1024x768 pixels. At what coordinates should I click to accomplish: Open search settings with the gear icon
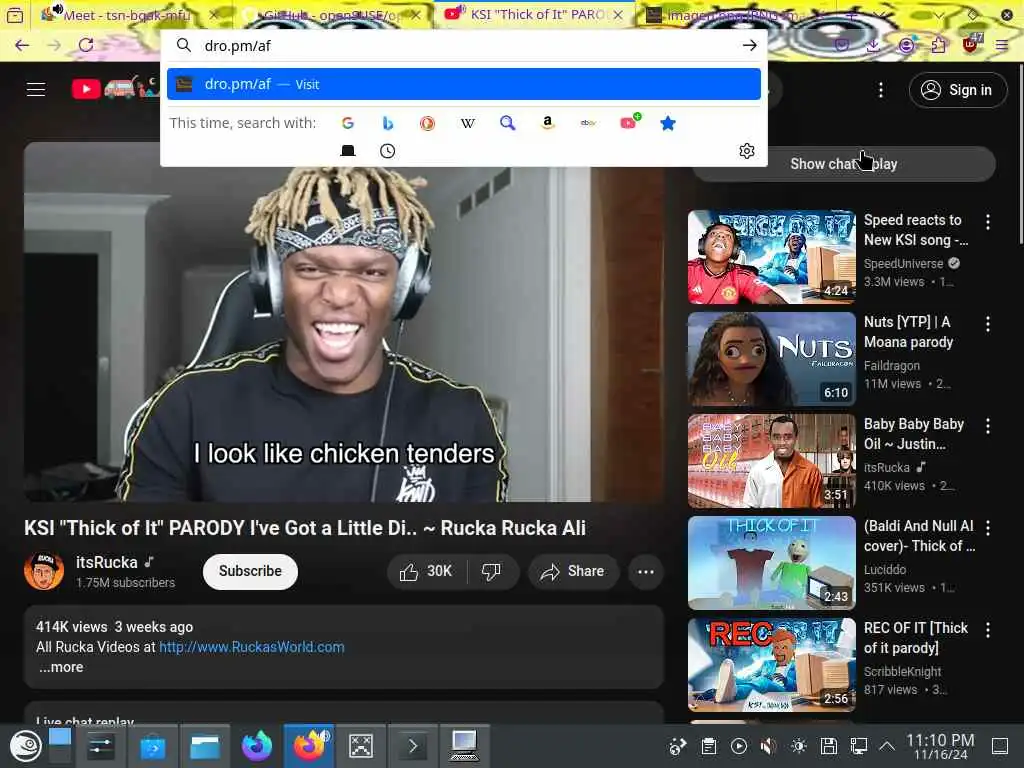(746, 151)
